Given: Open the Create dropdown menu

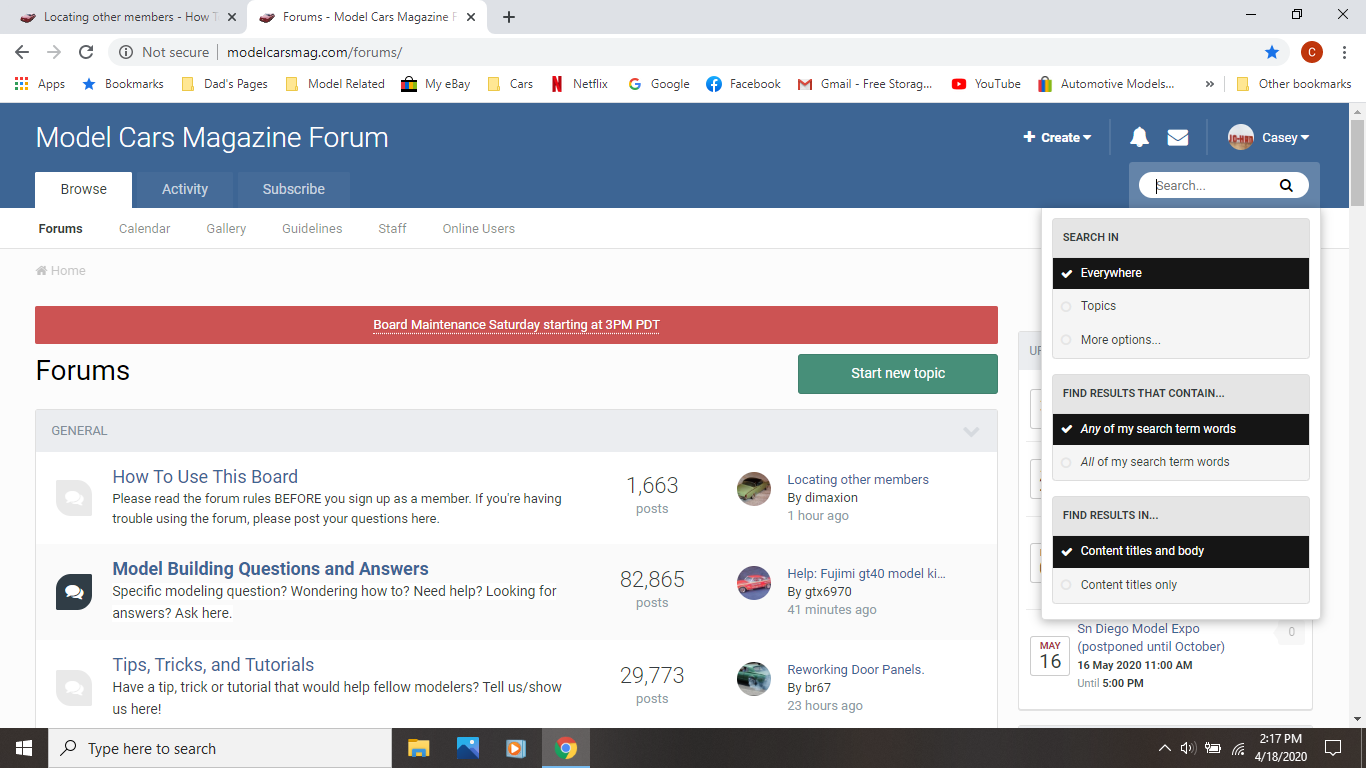Looking at the screenshot, I should (1057, 138).
